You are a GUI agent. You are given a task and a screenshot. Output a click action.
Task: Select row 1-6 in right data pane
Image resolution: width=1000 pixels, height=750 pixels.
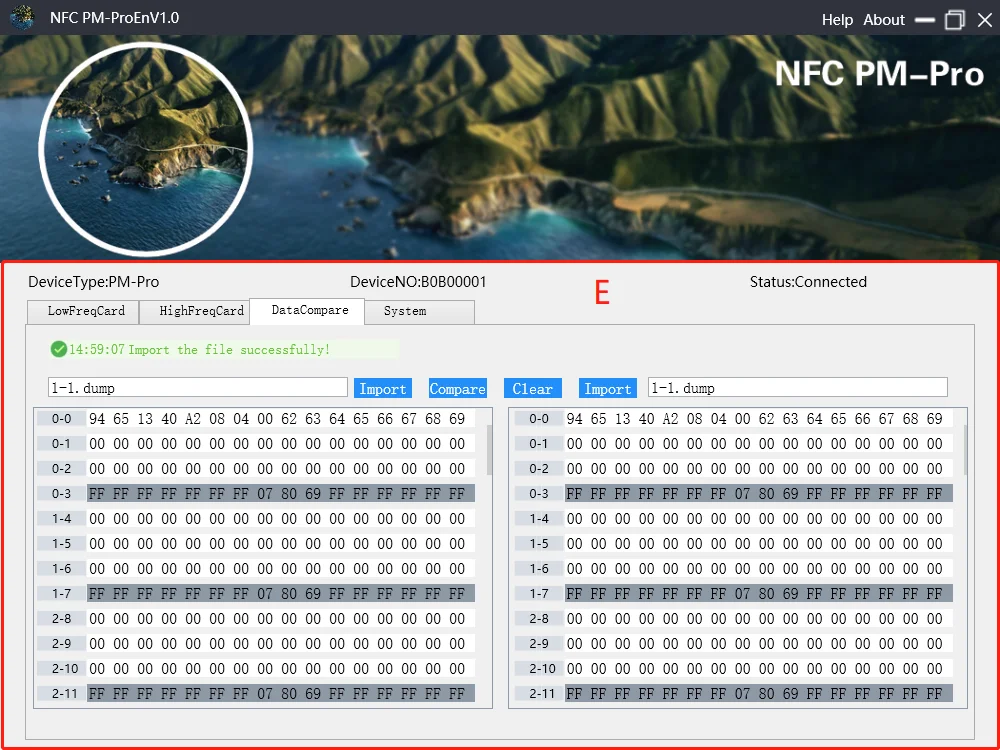733,568
